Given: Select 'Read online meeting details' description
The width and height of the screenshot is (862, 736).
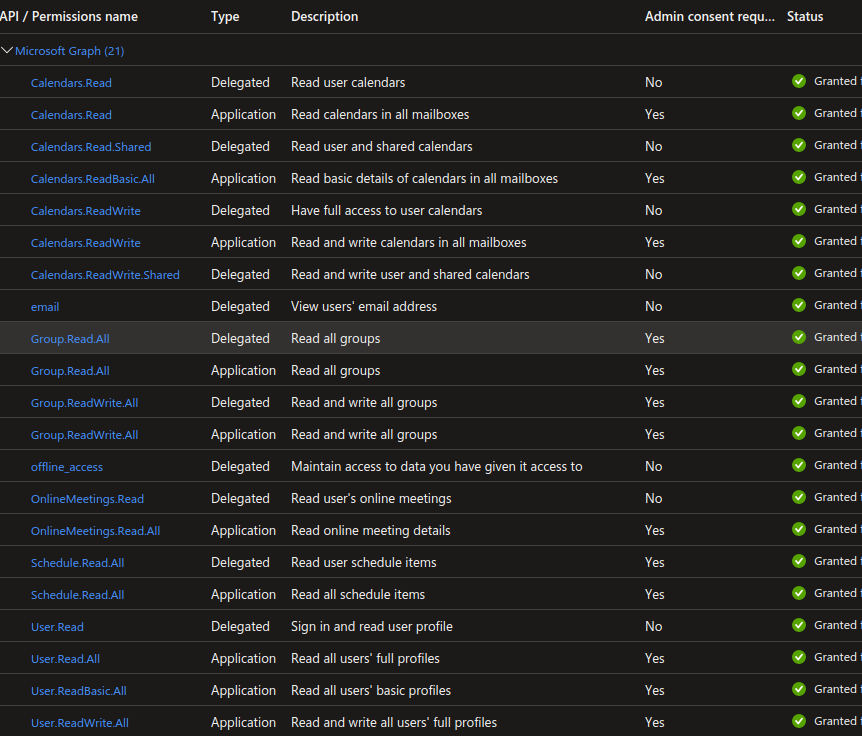Looking at the screenshot, I should coord(371,530).
